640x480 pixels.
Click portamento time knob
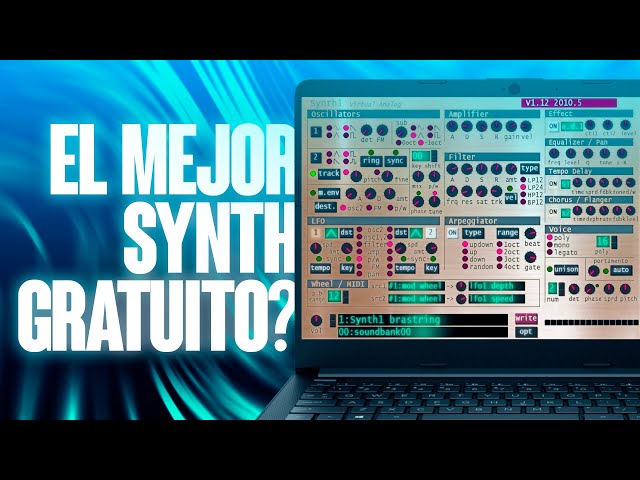593,271
